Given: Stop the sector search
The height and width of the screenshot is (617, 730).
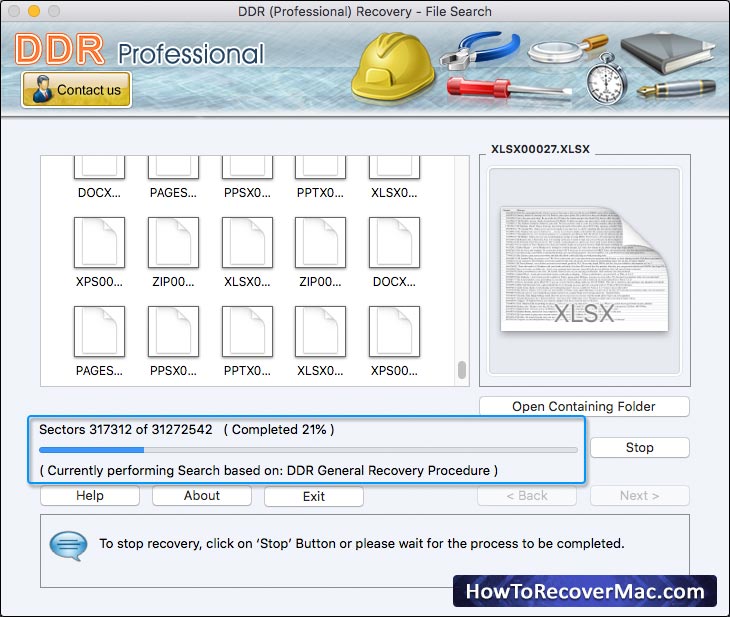Looking at the screenshot, I should (640, 447).
